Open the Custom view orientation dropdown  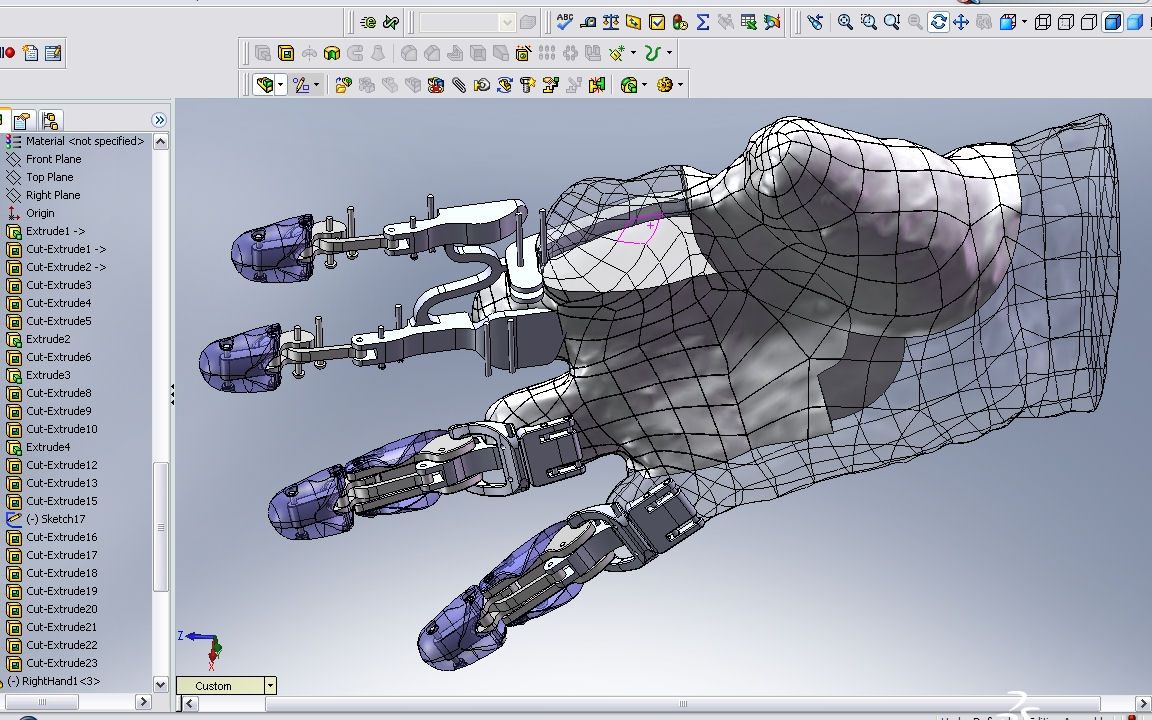(270, 685)
